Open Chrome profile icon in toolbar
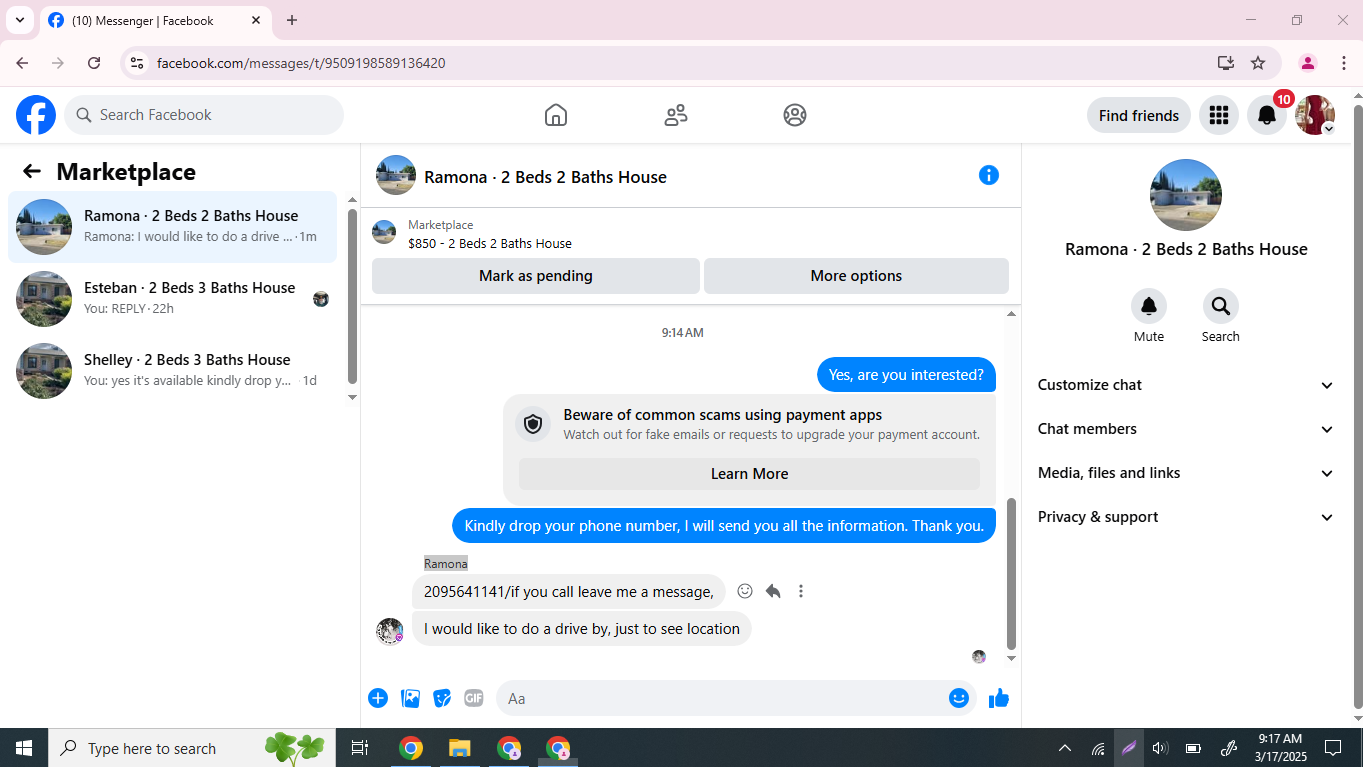Image resolution: width=1363 pixels, height=767 pixels. click(1307, 63)
